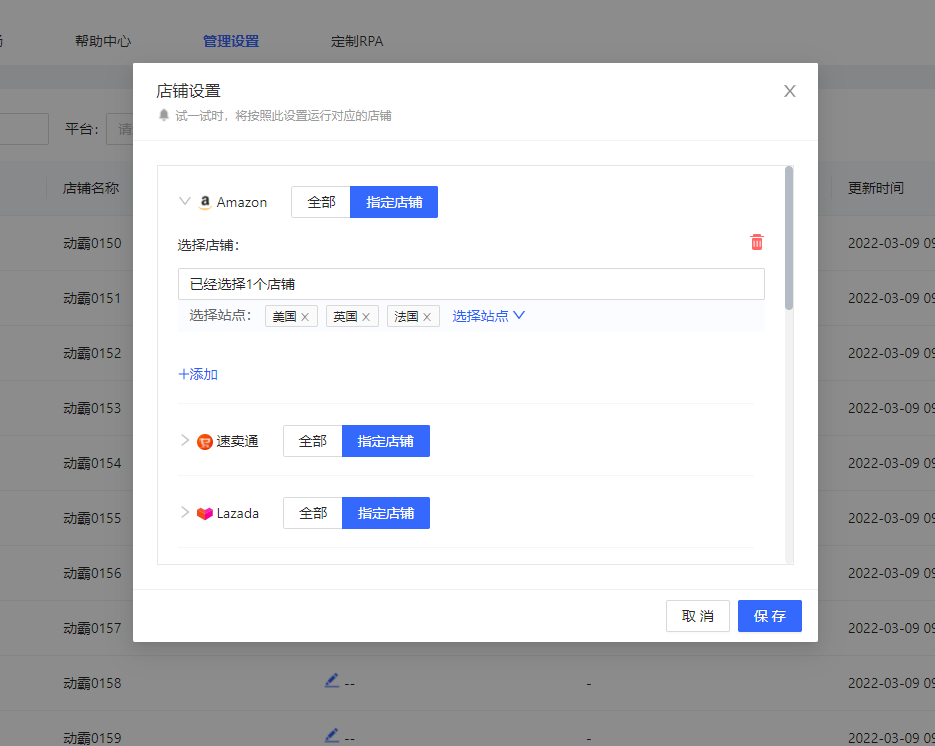
Task: Click the edit pencil icon in the 动霸0158 row
Action: tap(332, 680)
